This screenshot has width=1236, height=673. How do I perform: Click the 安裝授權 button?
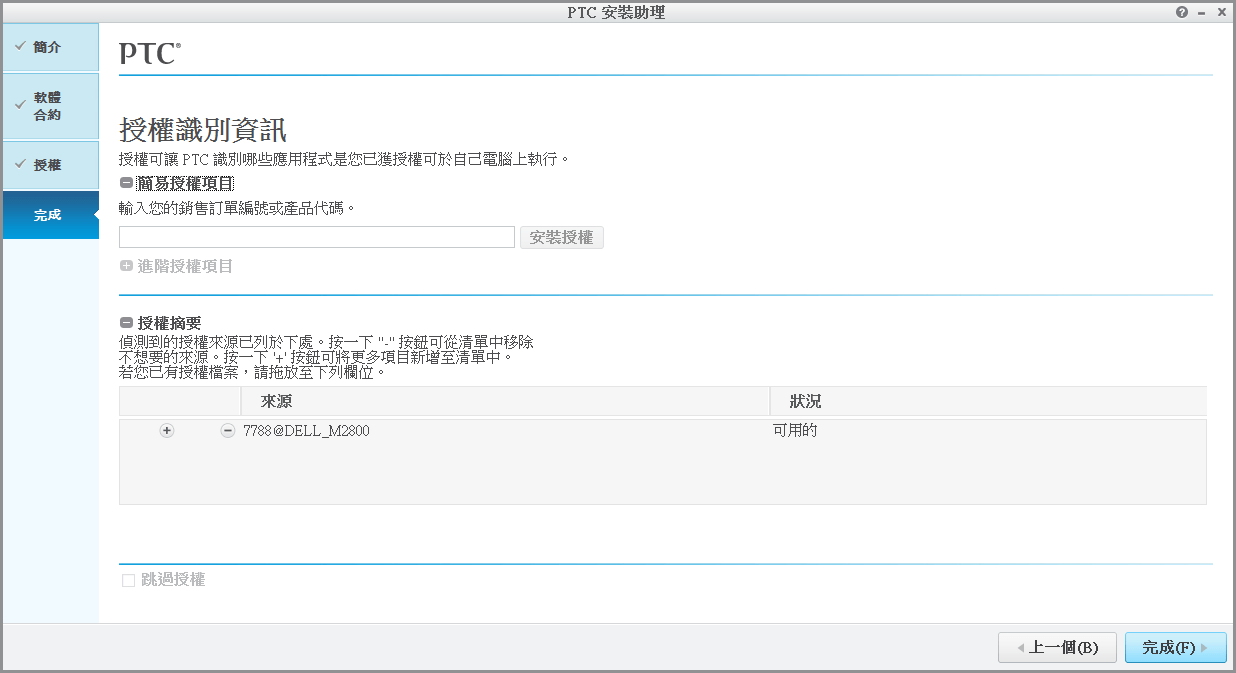(561, 237)
